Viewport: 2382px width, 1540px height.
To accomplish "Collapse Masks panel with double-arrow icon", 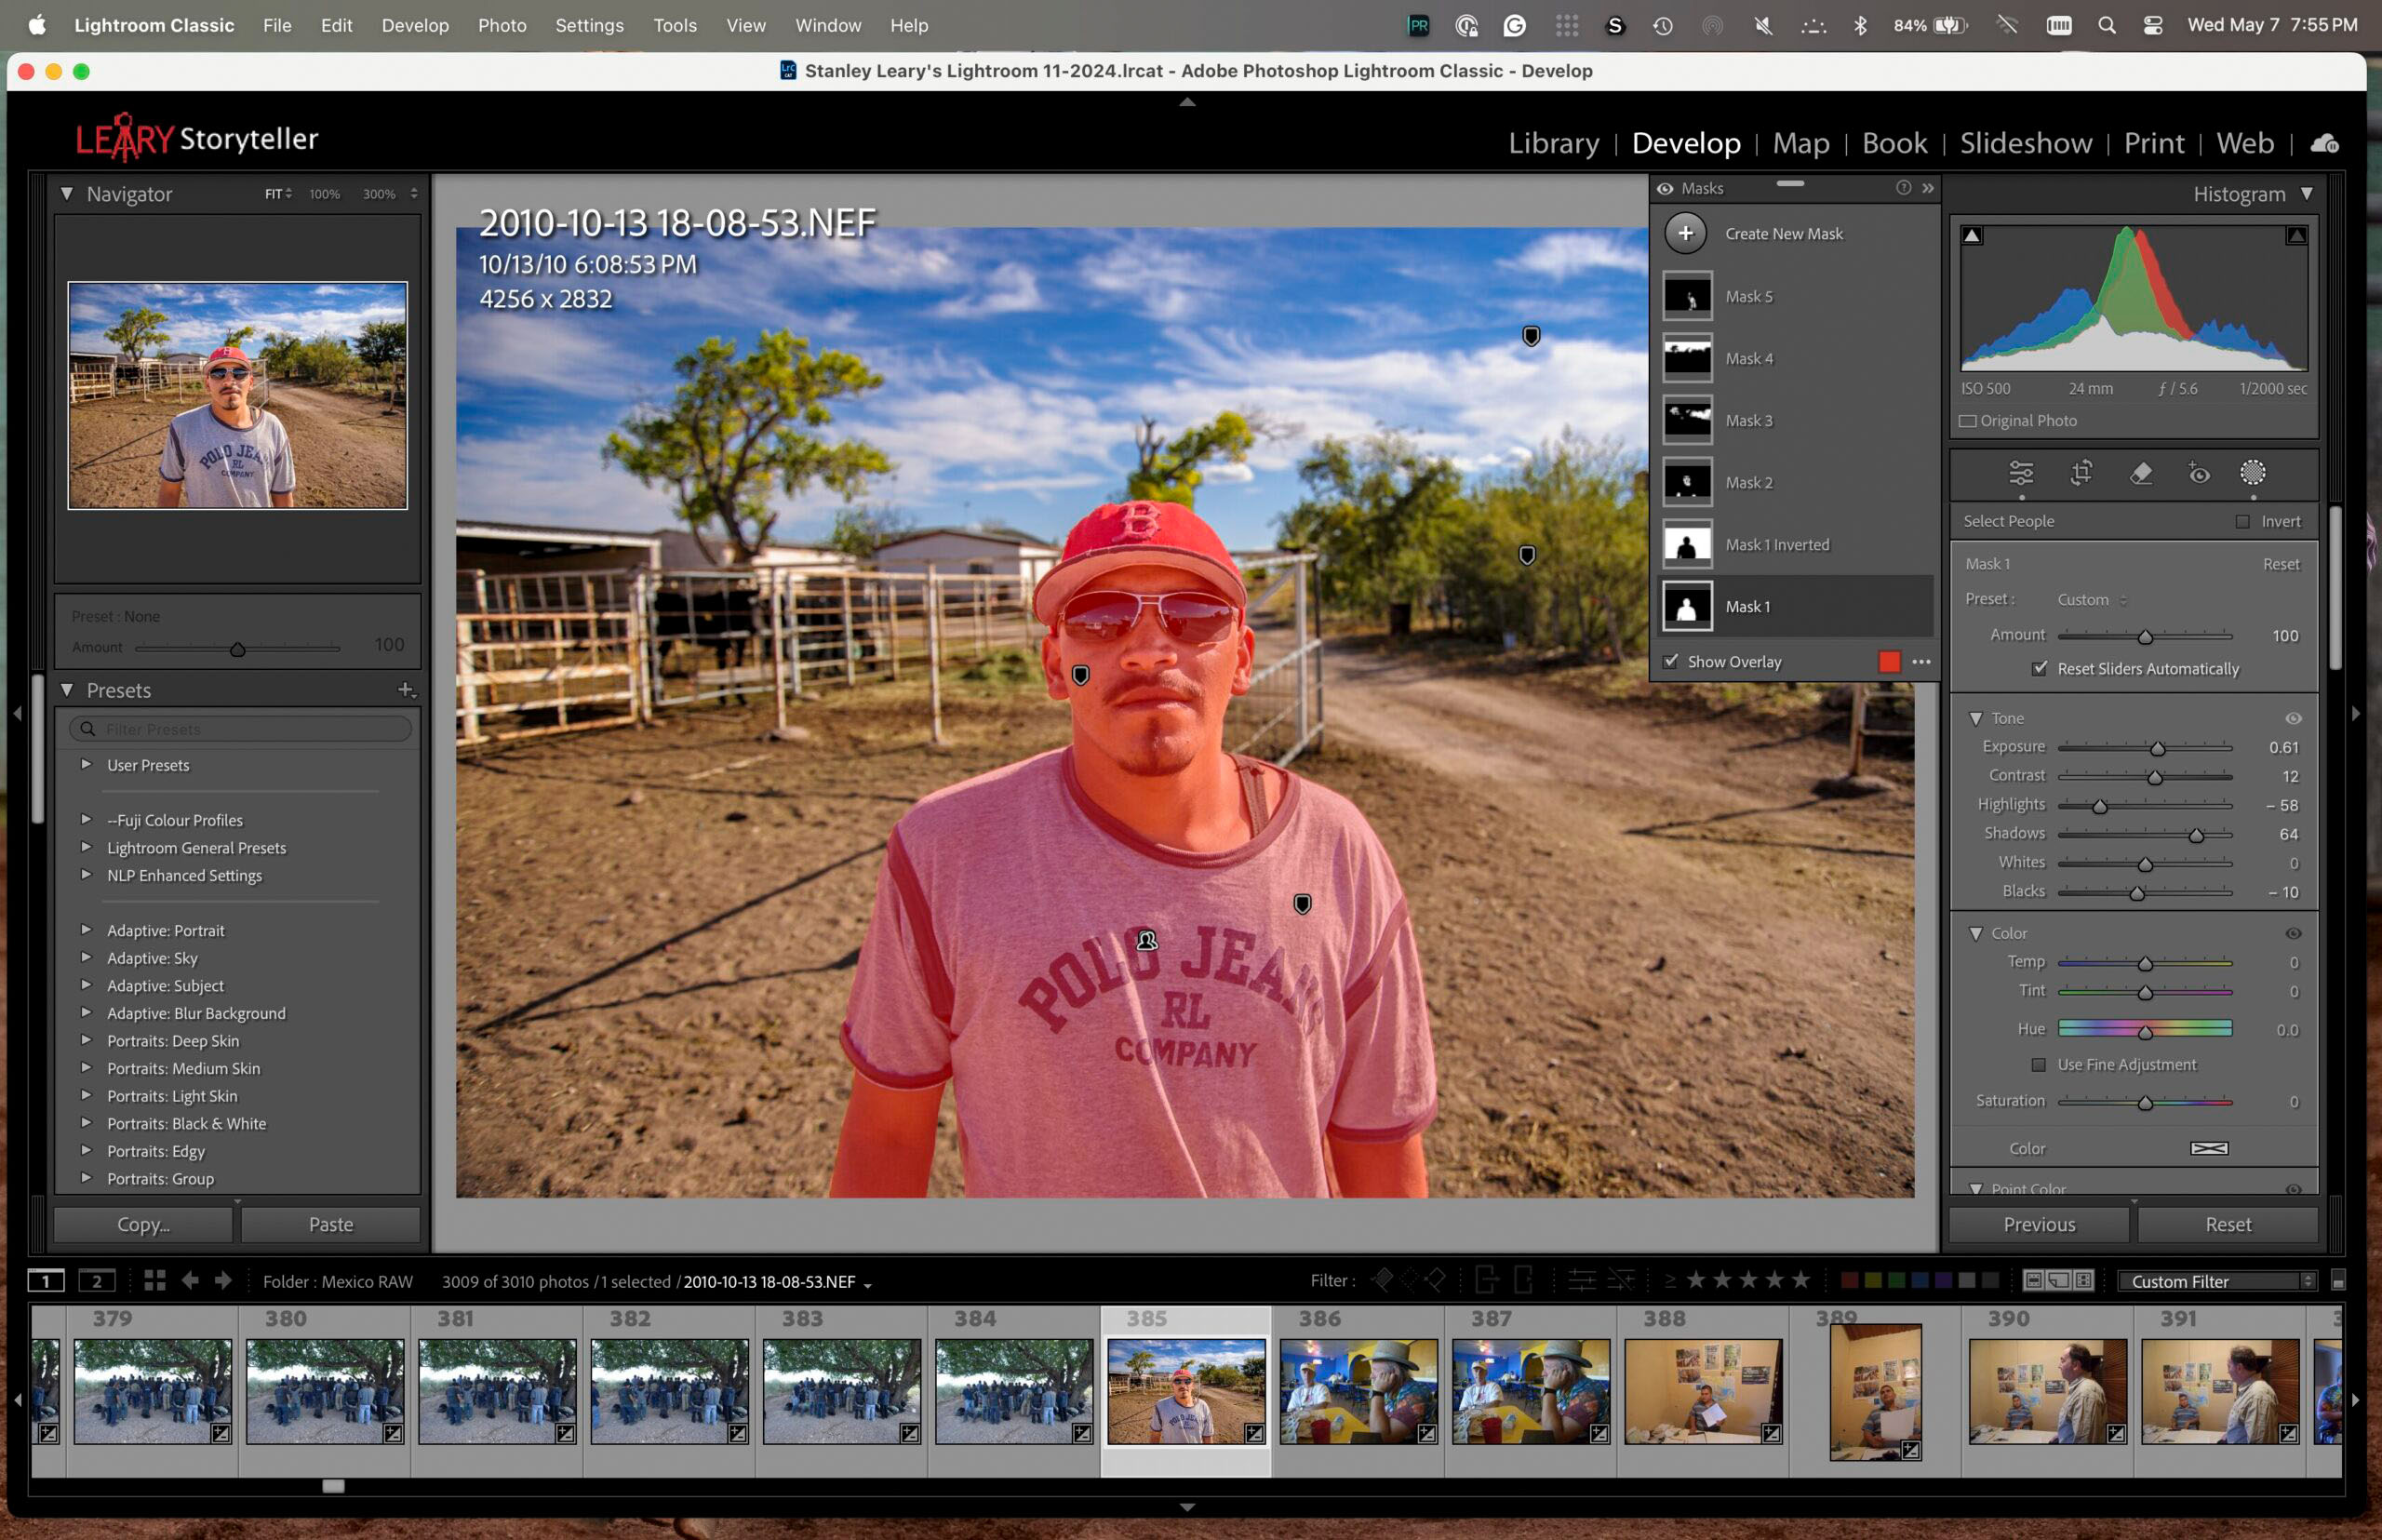I will [1928, 188].
